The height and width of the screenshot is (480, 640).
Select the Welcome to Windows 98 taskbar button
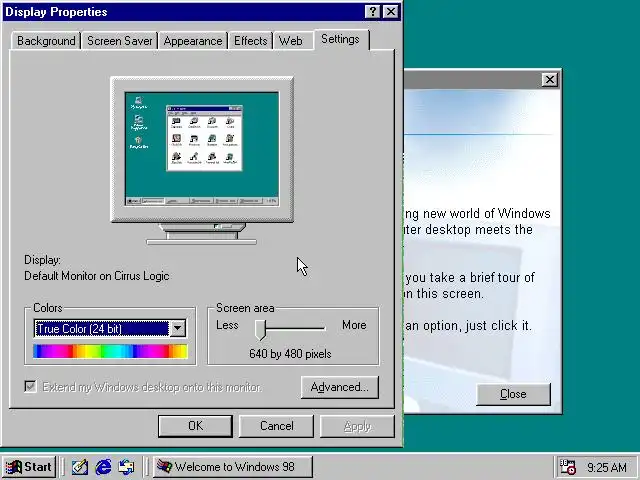click(x=233, y=467)
